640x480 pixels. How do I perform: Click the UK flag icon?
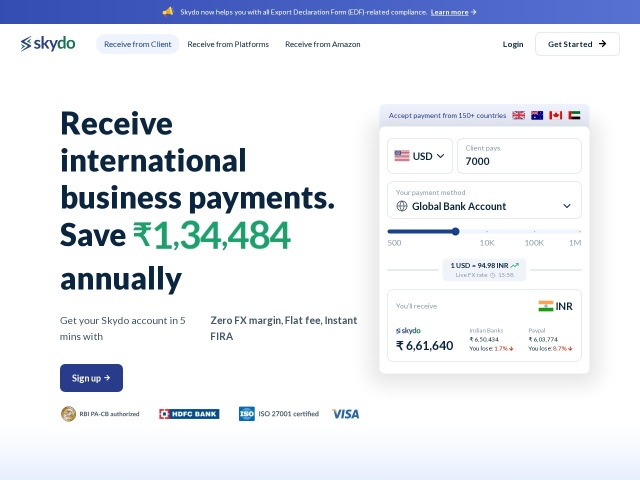click(x=518, y=116)
